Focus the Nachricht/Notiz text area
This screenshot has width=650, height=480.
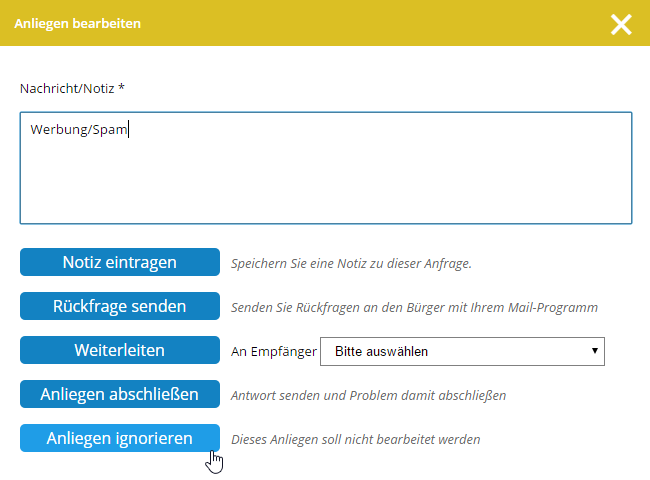click(x=326, y=168)
